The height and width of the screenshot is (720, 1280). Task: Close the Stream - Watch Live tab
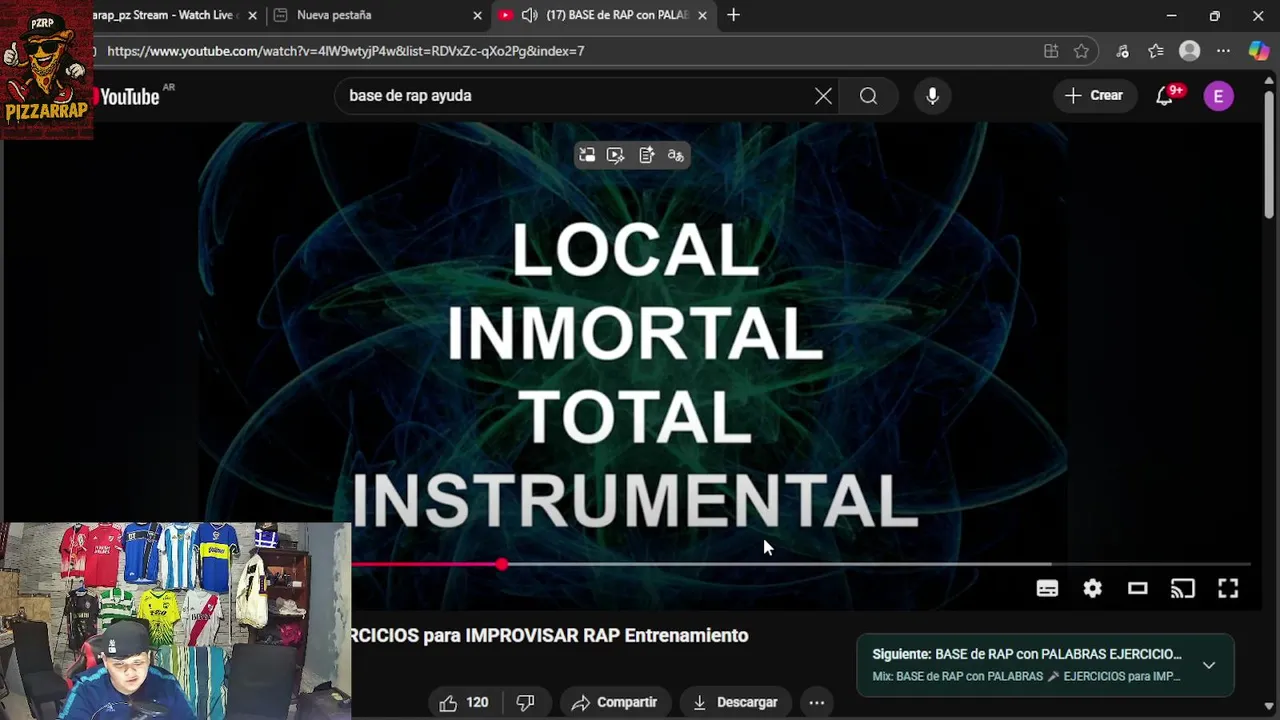[x=252, y=15]
